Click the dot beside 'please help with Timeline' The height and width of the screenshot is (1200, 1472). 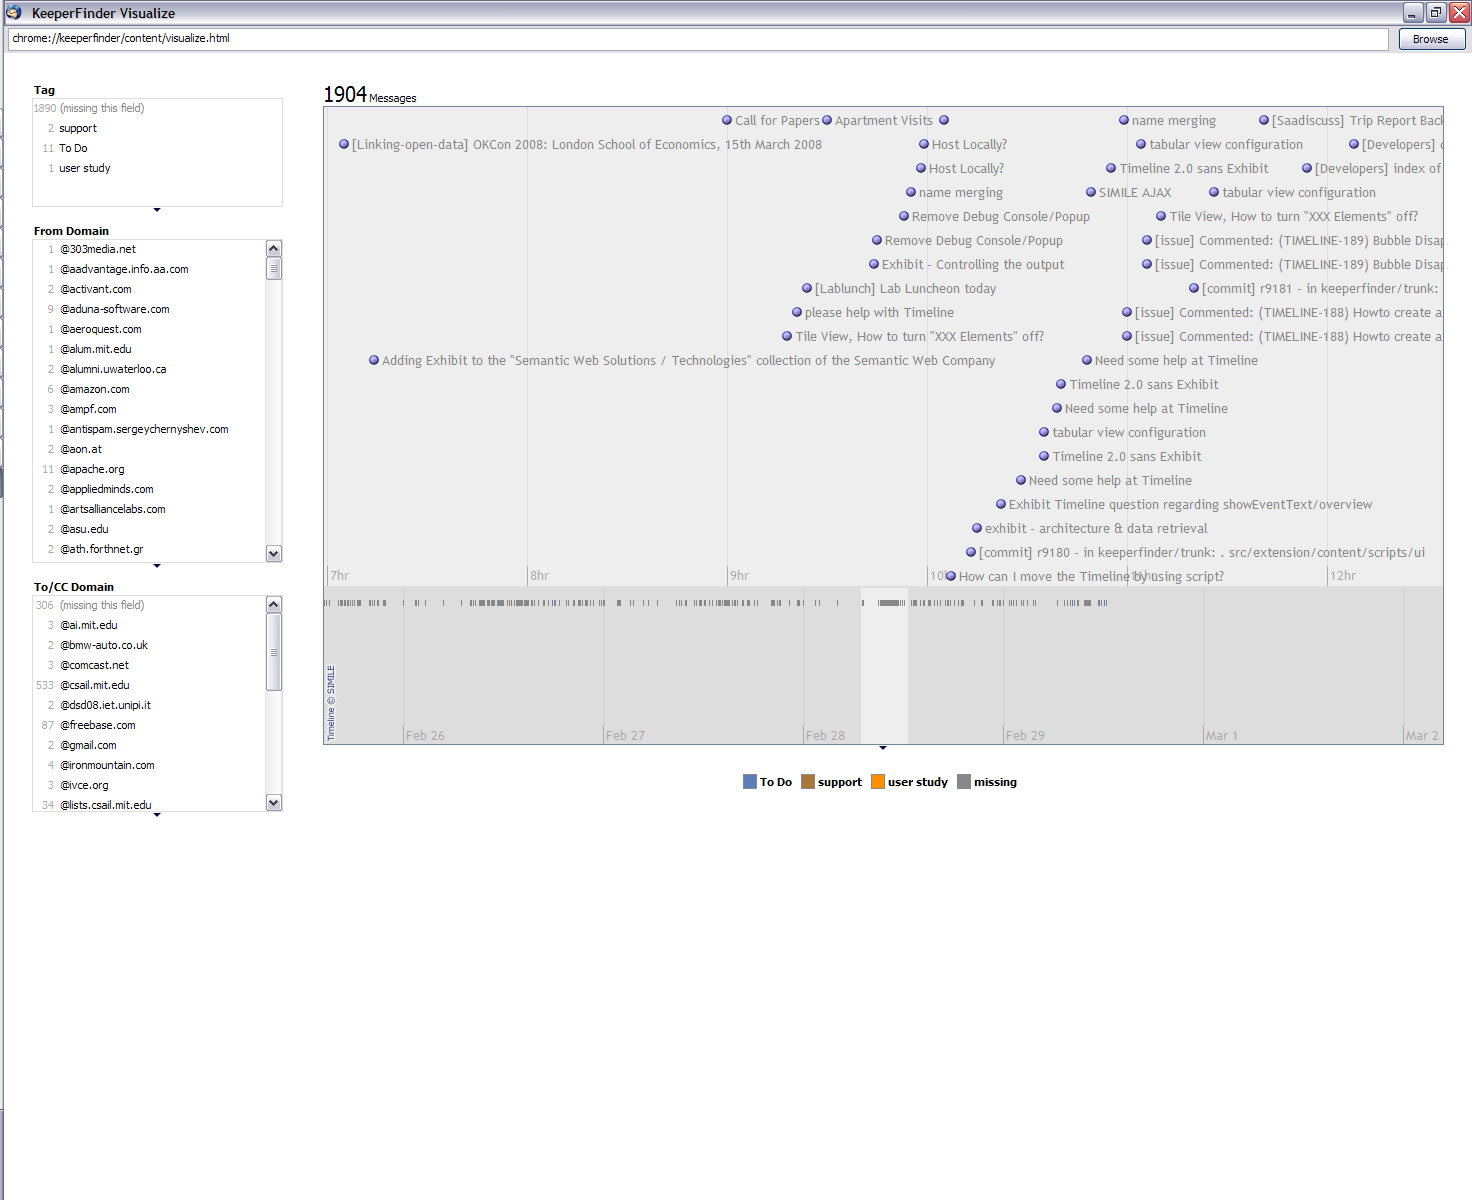(797, 312)
